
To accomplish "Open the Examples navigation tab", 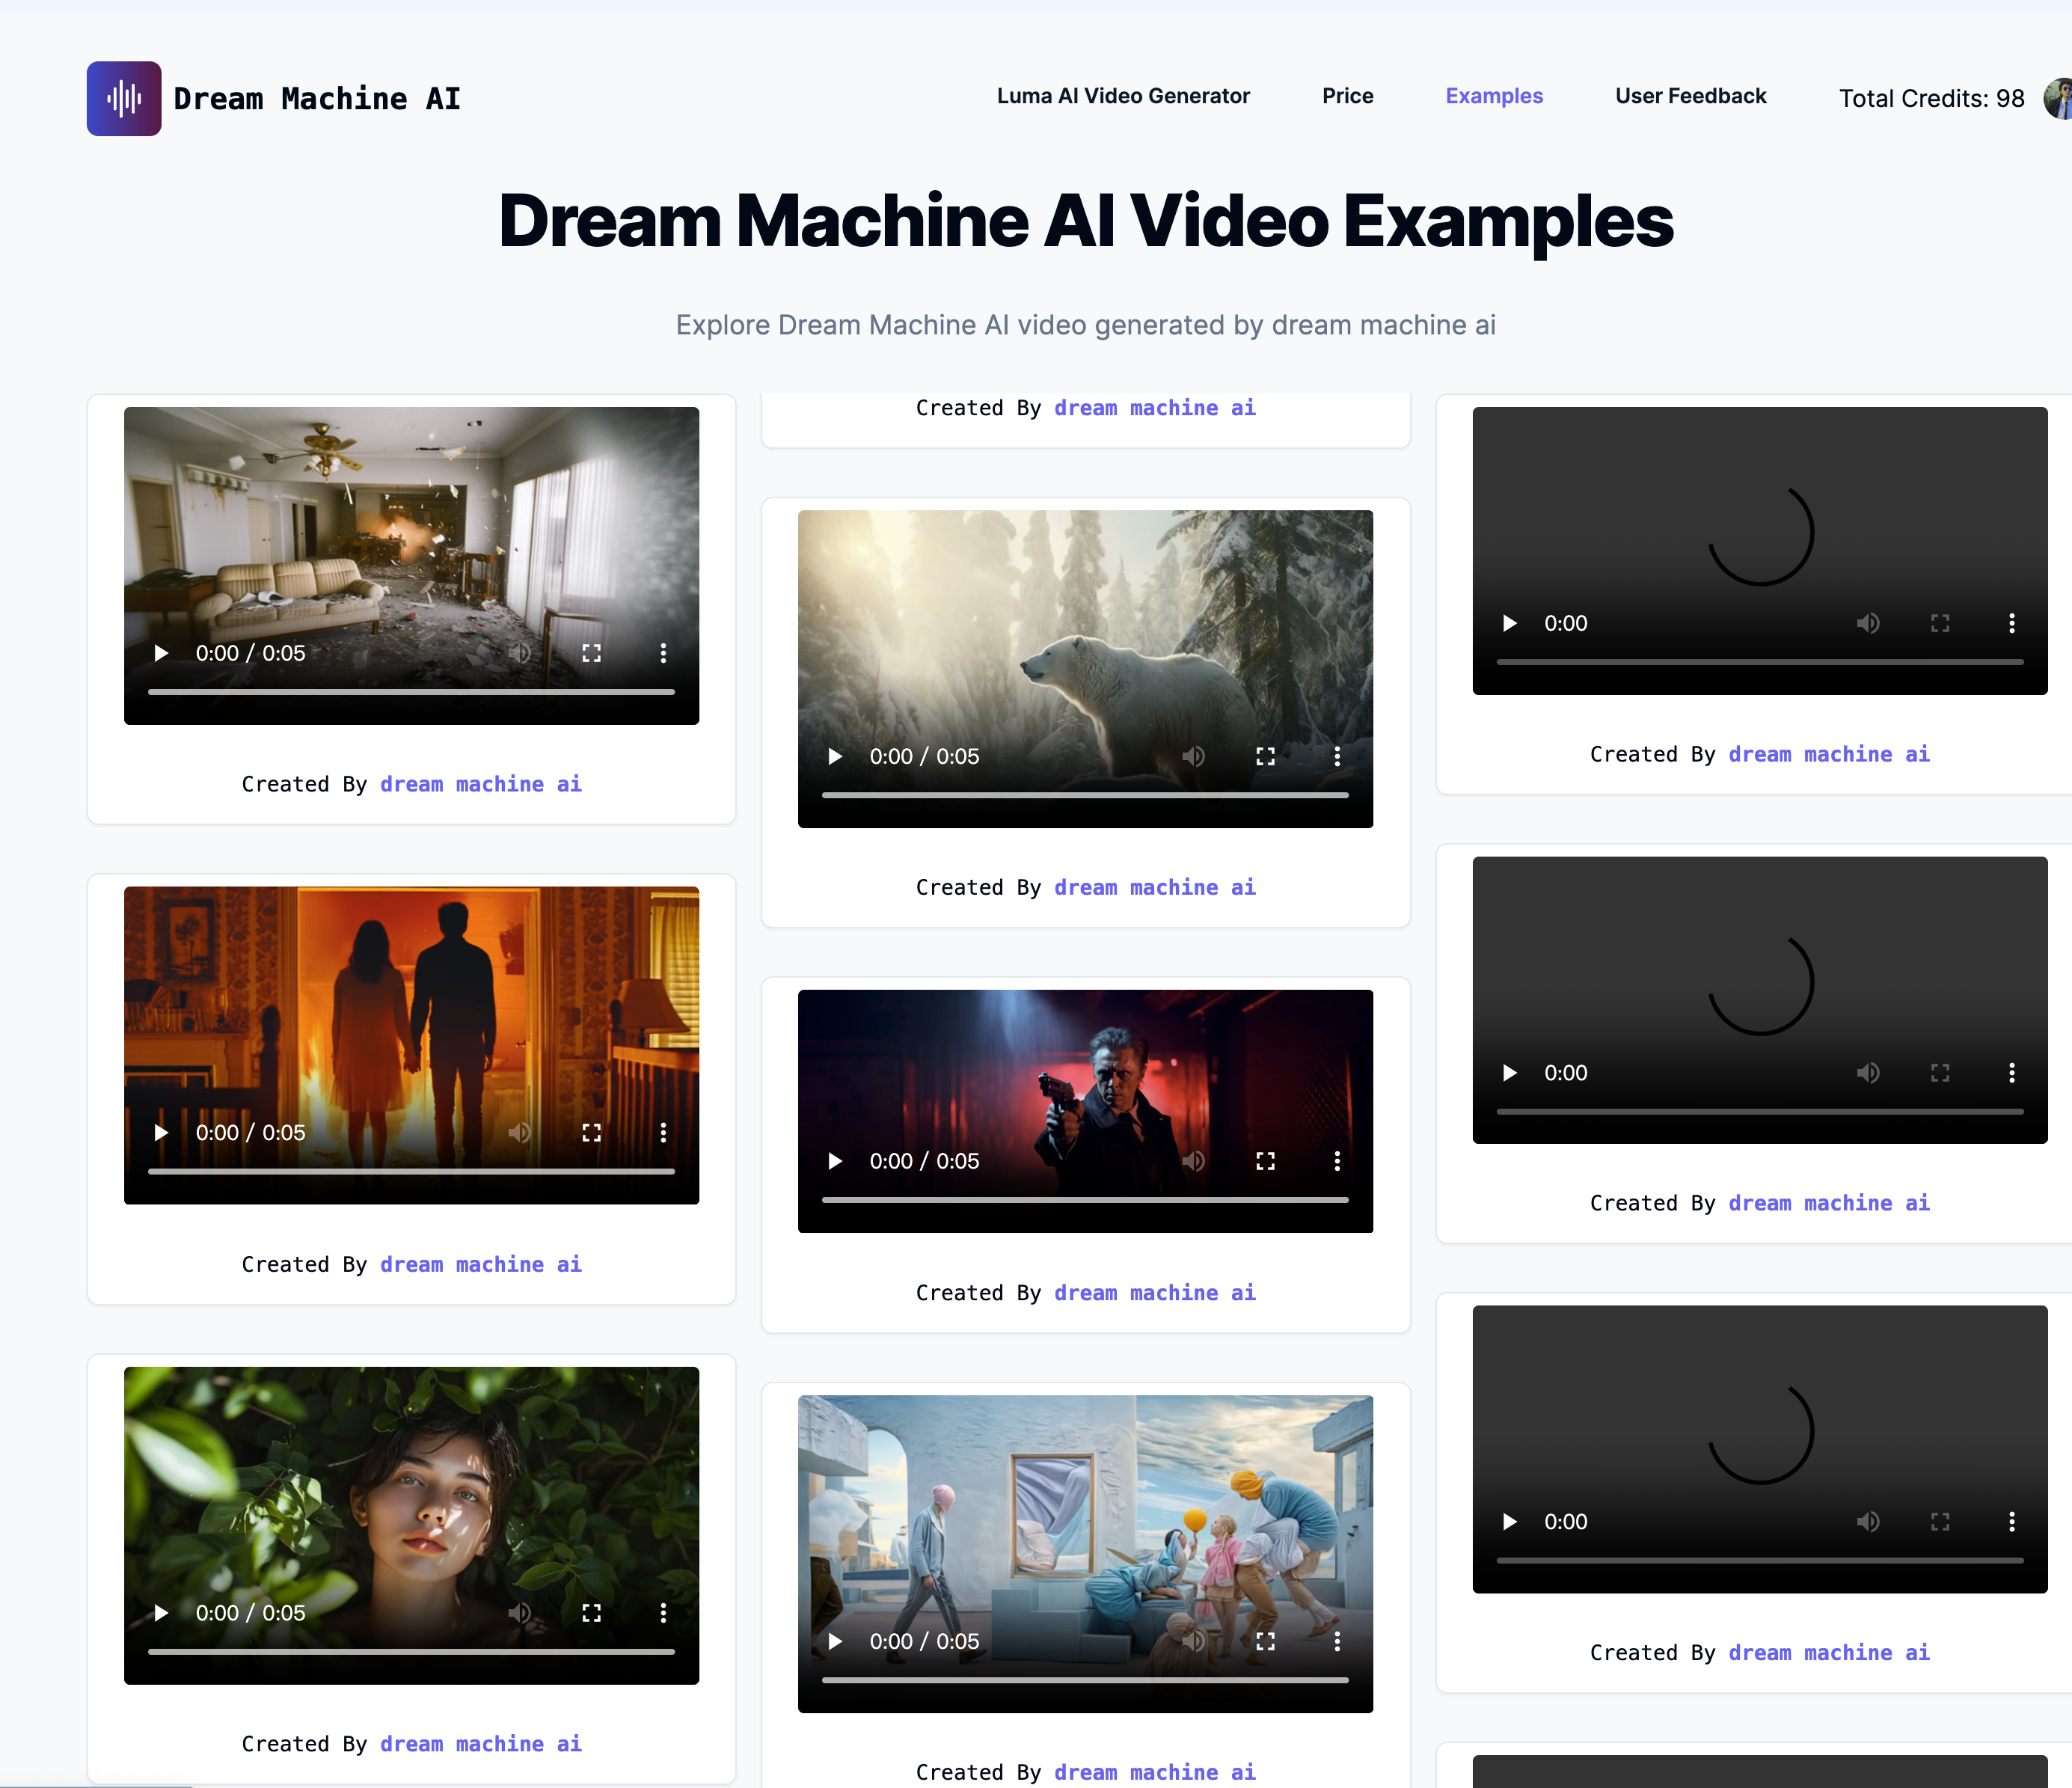I will (x=1494, y=96).
